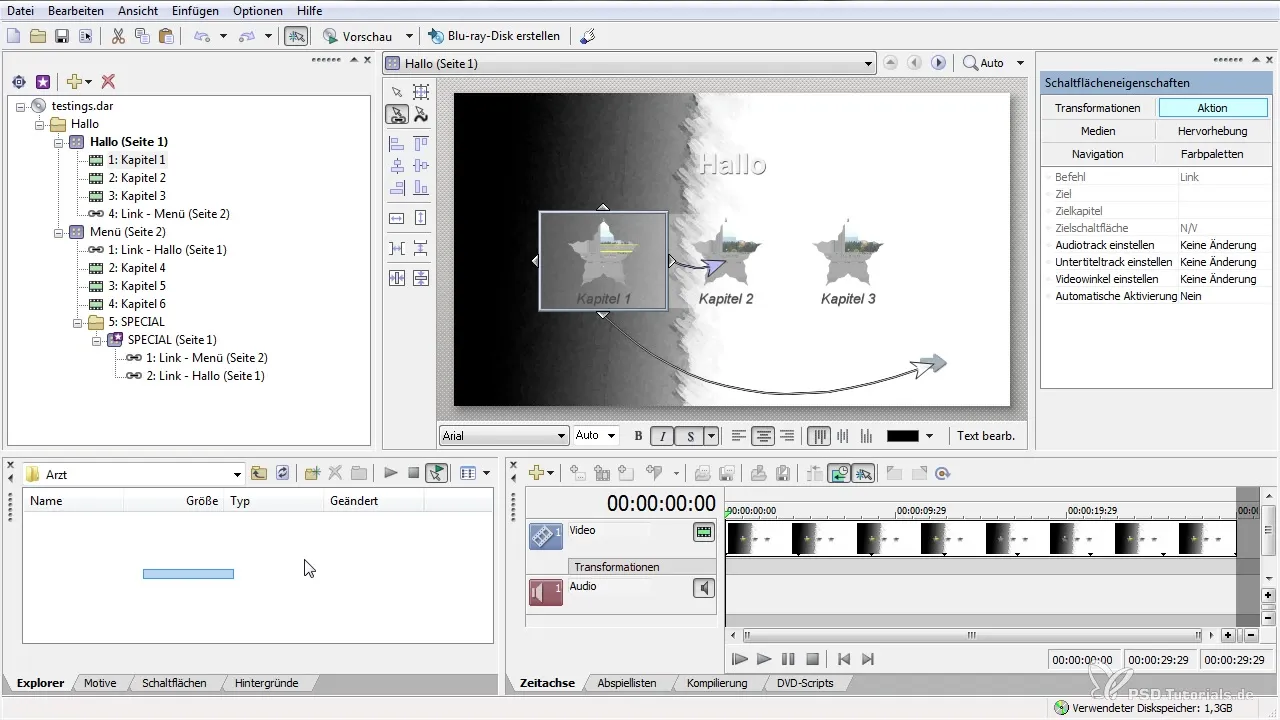Mute the Audio track speaker button
This screenshot has width=1280, height=720.
[x=704, y=589]
